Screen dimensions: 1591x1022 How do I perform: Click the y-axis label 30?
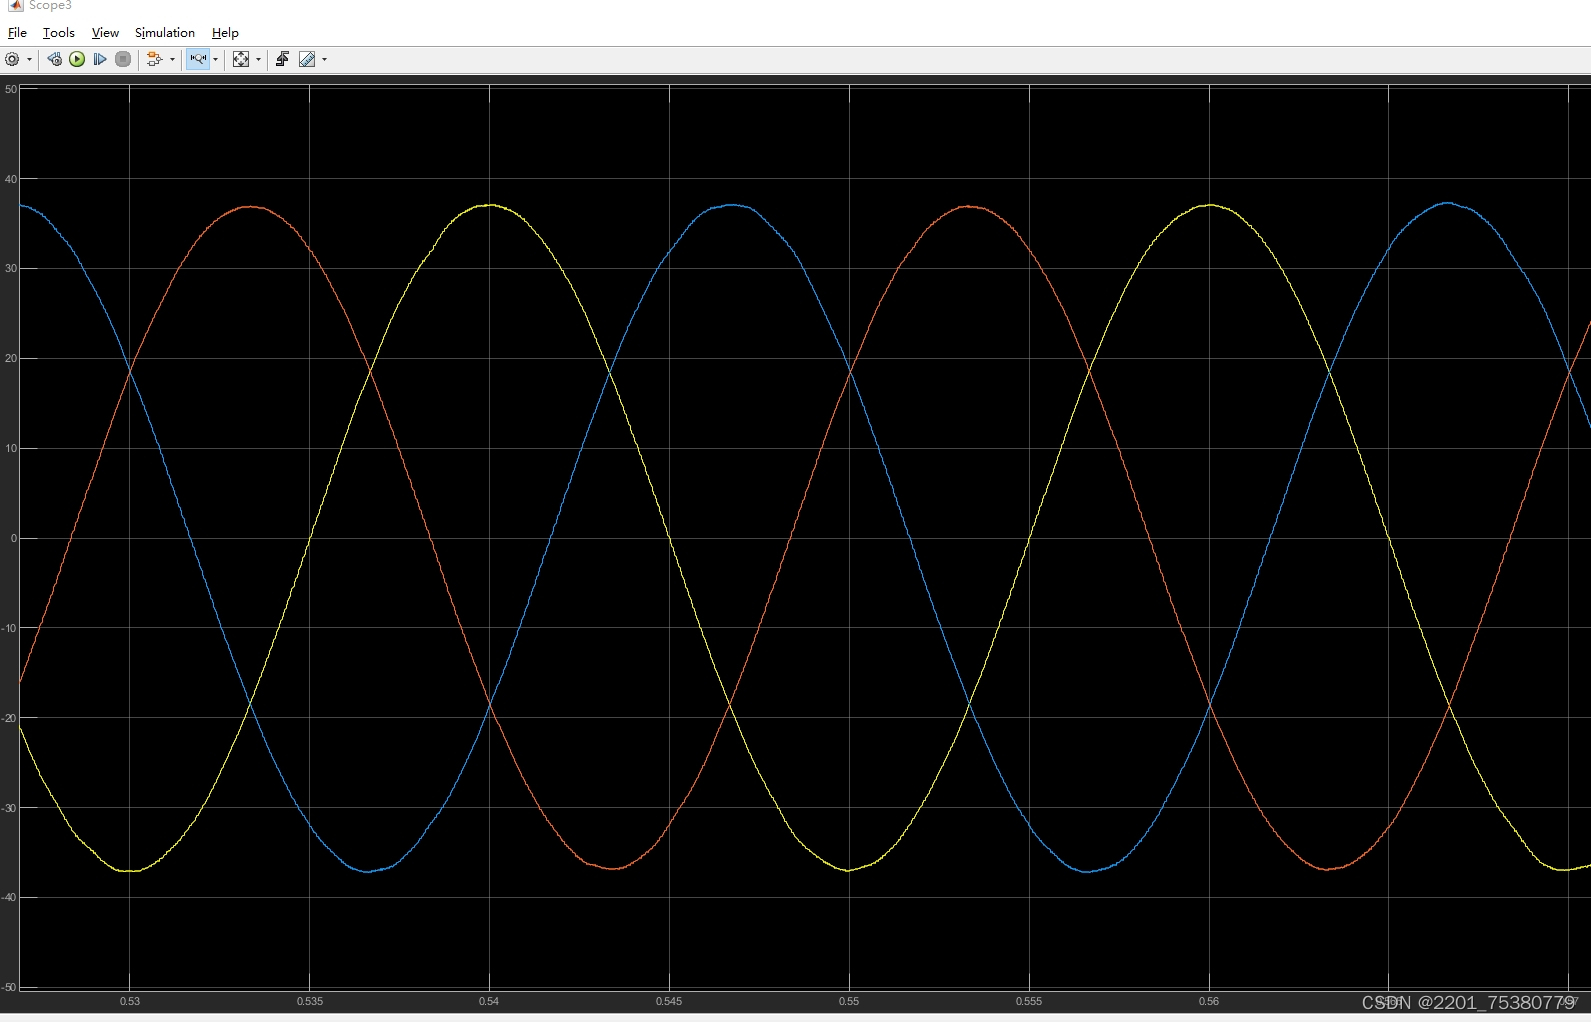11,268
